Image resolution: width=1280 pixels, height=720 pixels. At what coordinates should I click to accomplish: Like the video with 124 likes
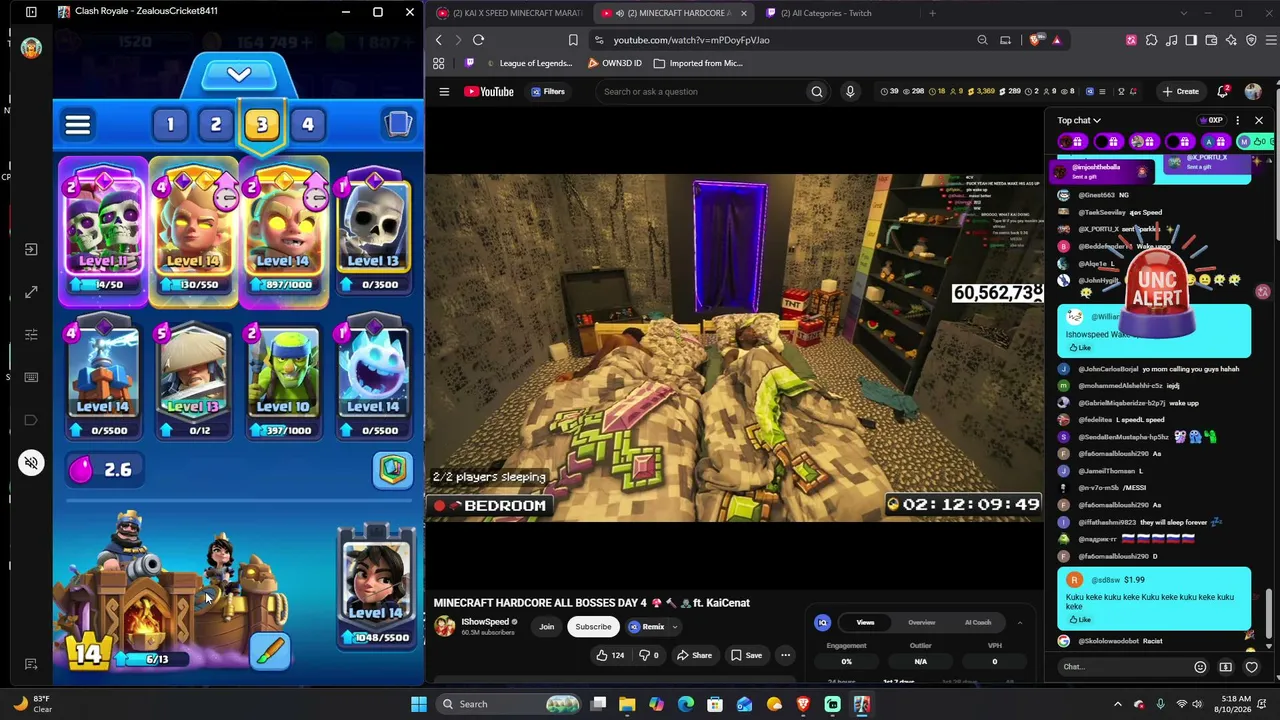coord(610,656)
